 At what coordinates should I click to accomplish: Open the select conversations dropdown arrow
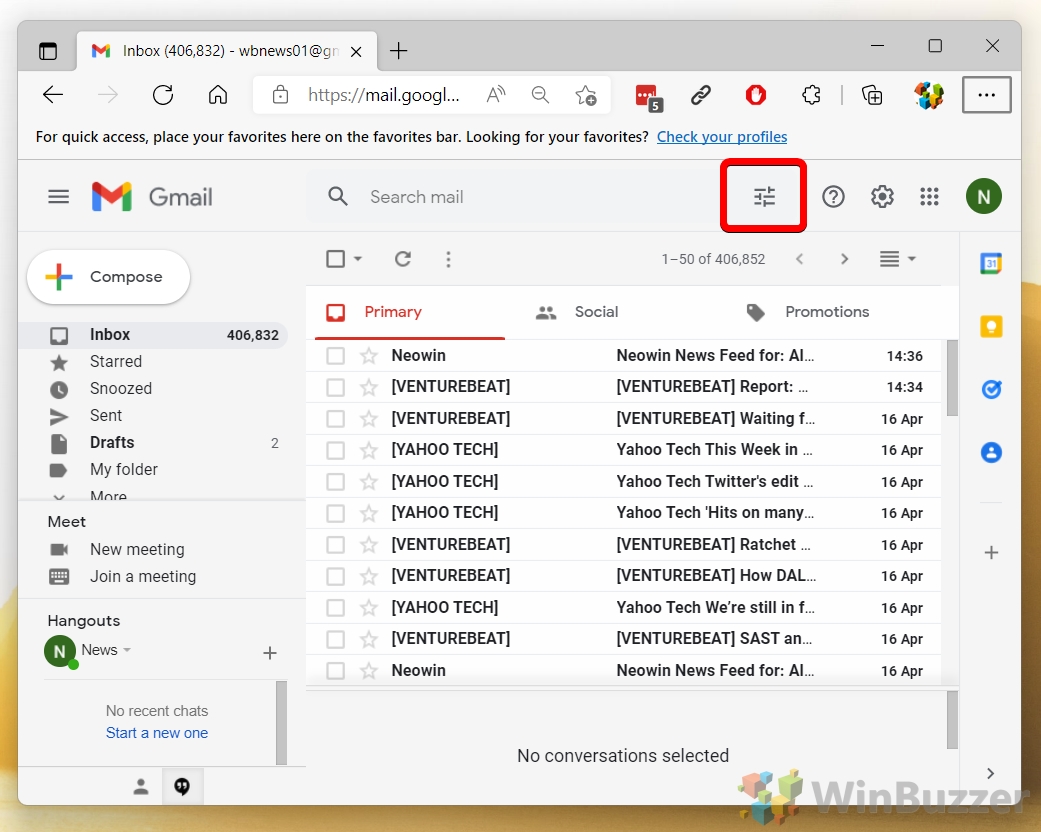click(x=356, y=258)
